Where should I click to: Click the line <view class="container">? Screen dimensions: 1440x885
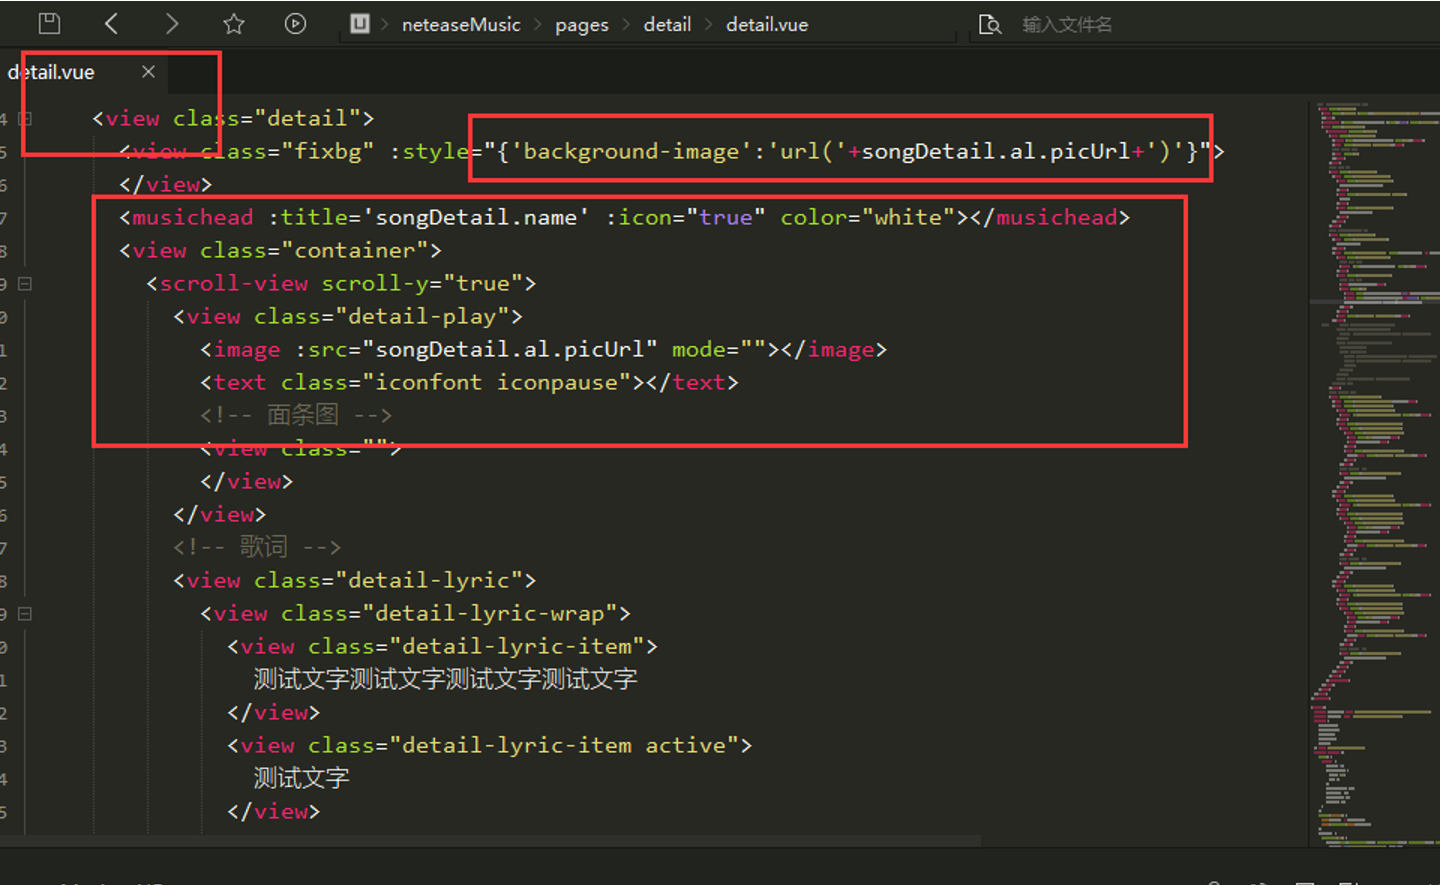tap(280, 250)
